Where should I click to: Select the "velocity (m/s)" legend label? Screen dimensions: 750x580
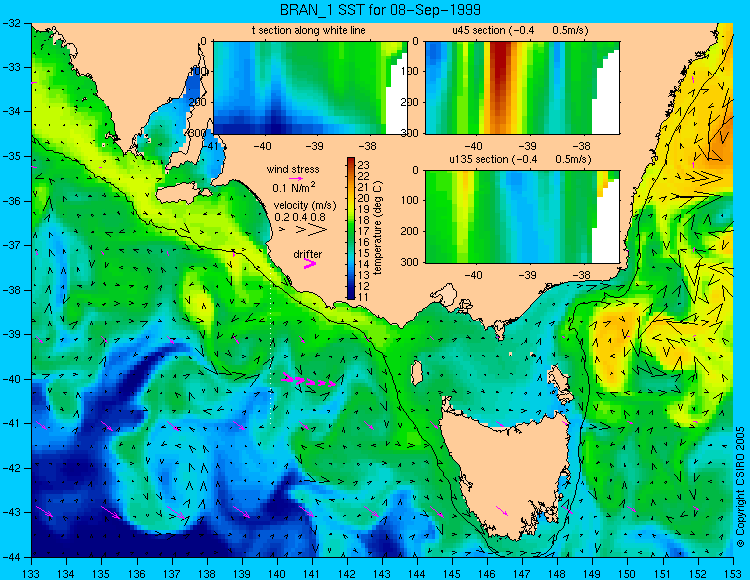pos(305,205)
